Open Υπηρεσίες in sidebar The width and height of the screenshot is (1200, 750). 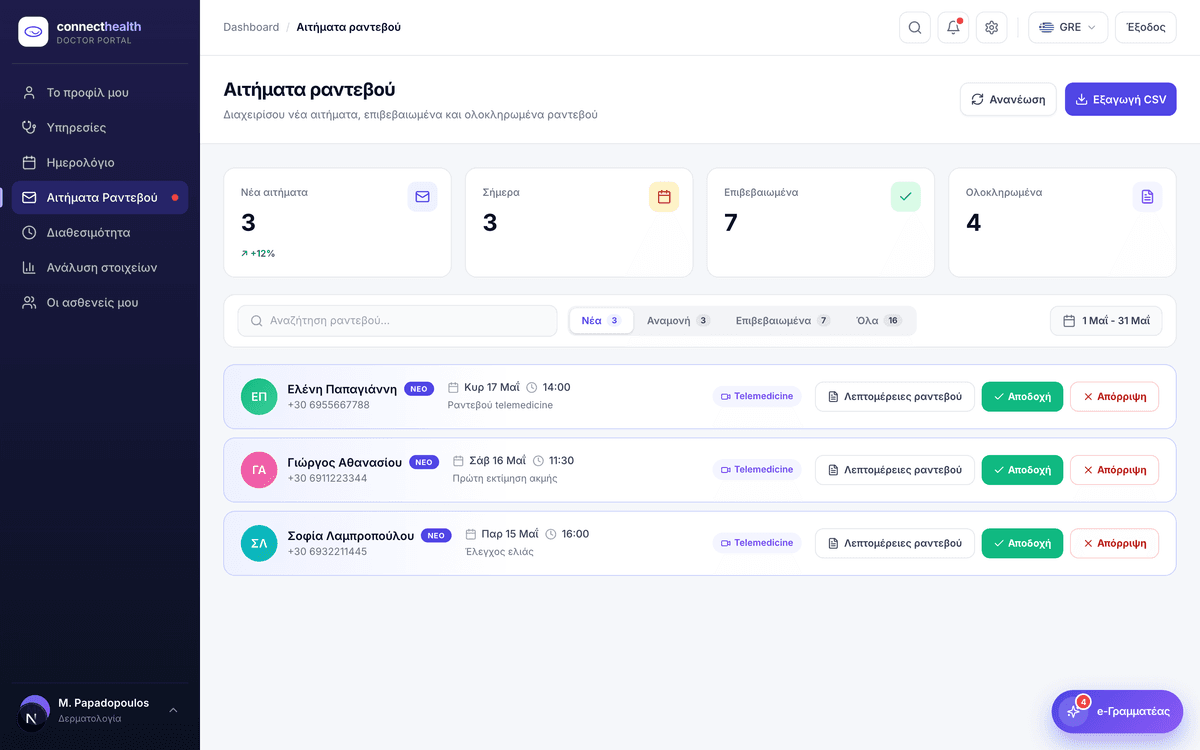(100, 127)
